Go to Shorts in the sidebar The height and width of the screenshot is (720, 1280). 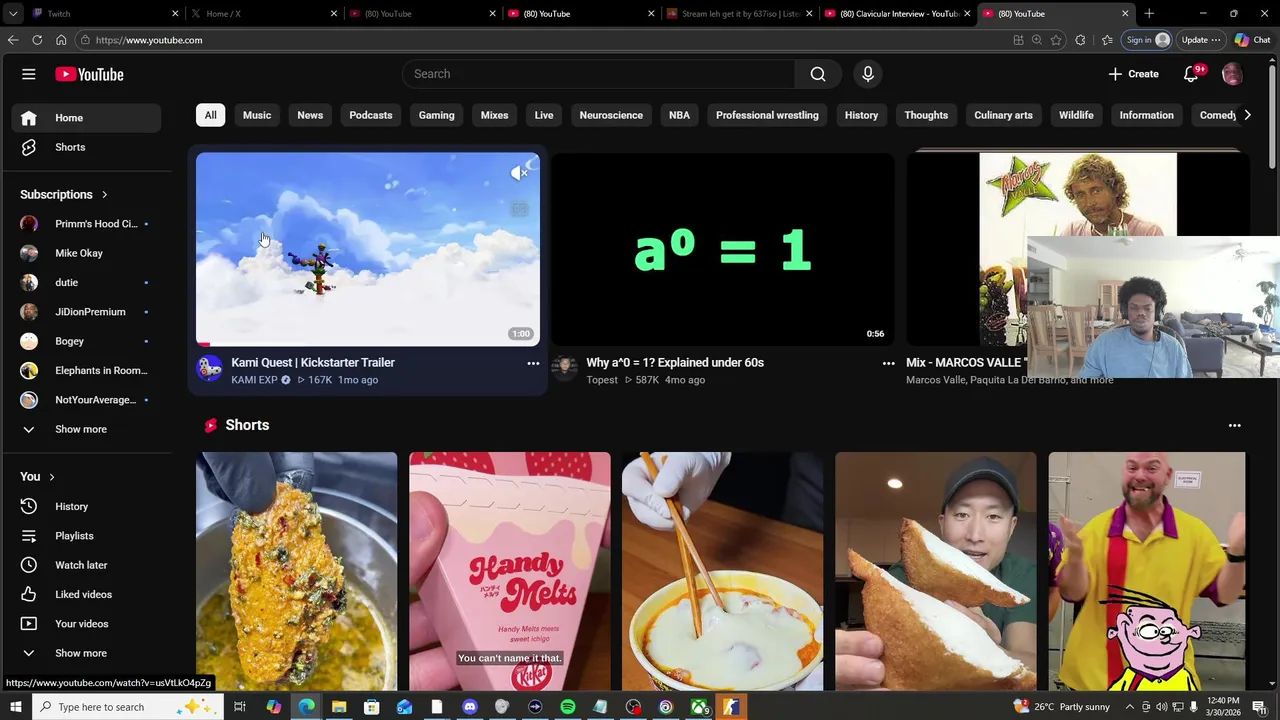coord(86,147)
